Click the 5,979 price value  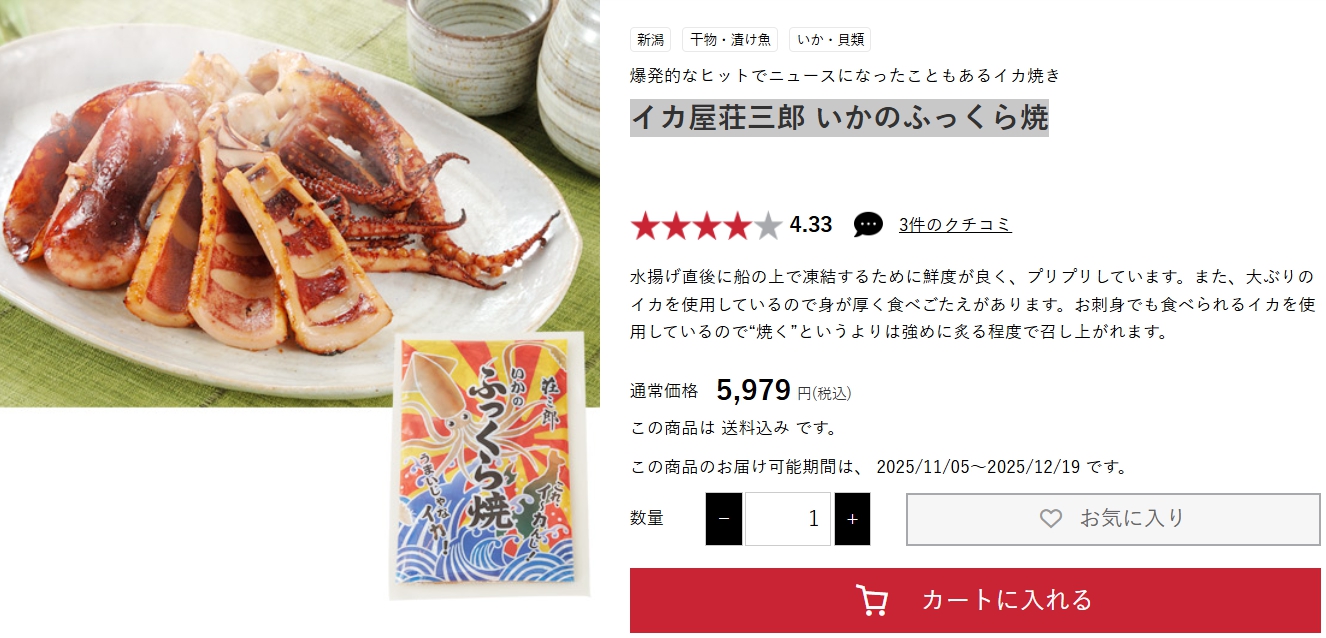754,390
